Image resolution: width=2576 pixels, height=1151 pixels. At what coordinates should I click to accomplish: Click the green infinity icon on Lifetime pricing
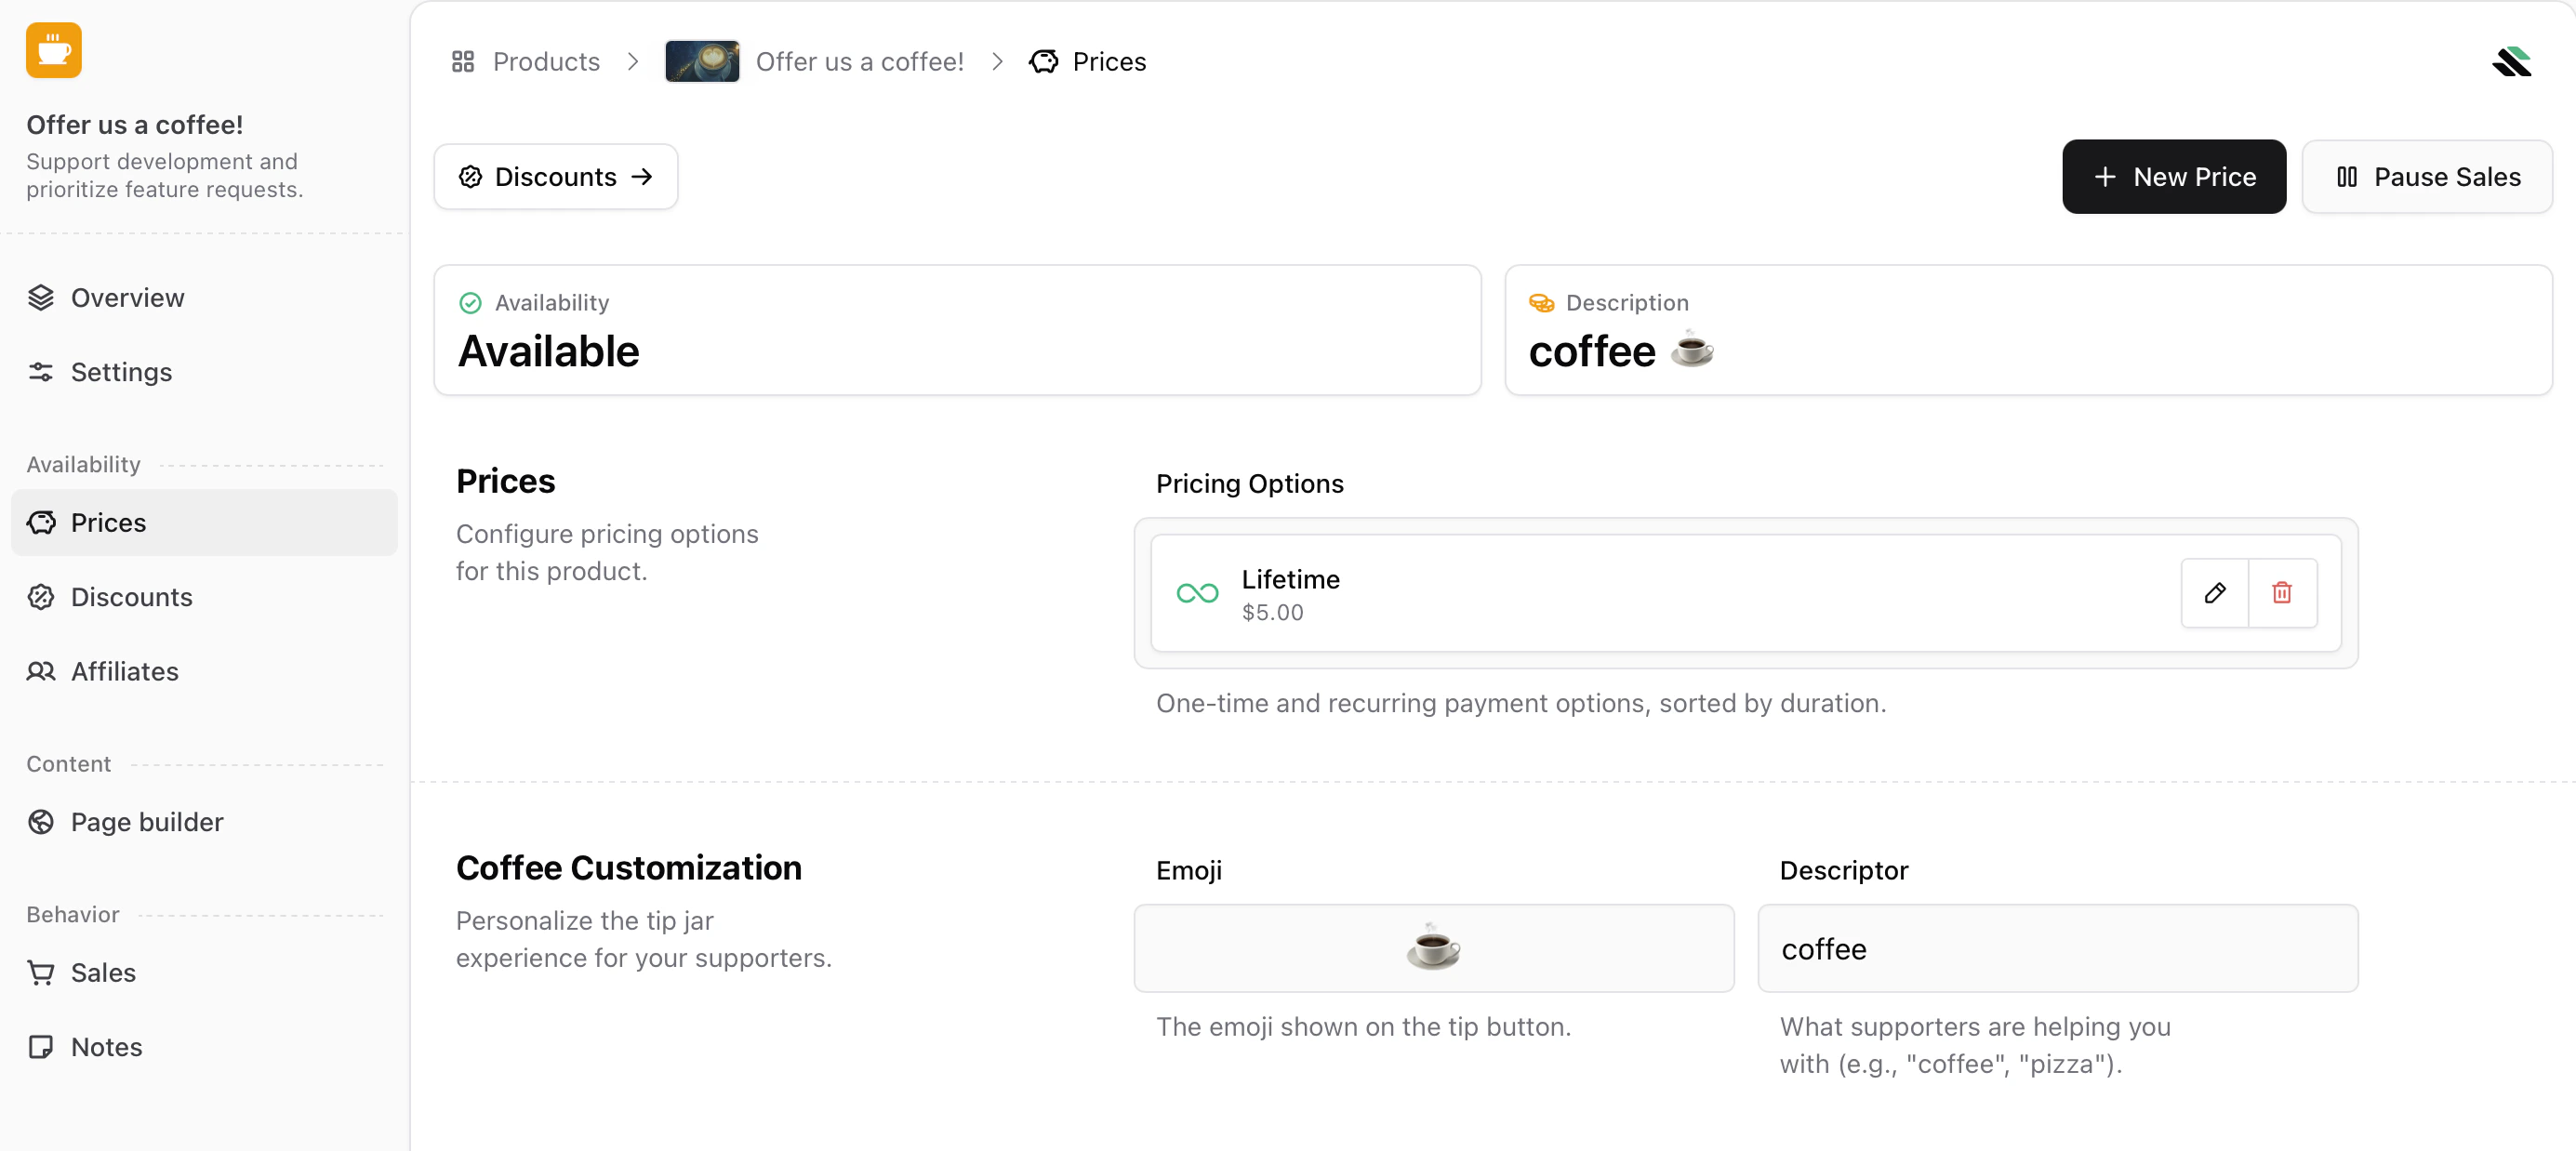(x=1197, y=593)
